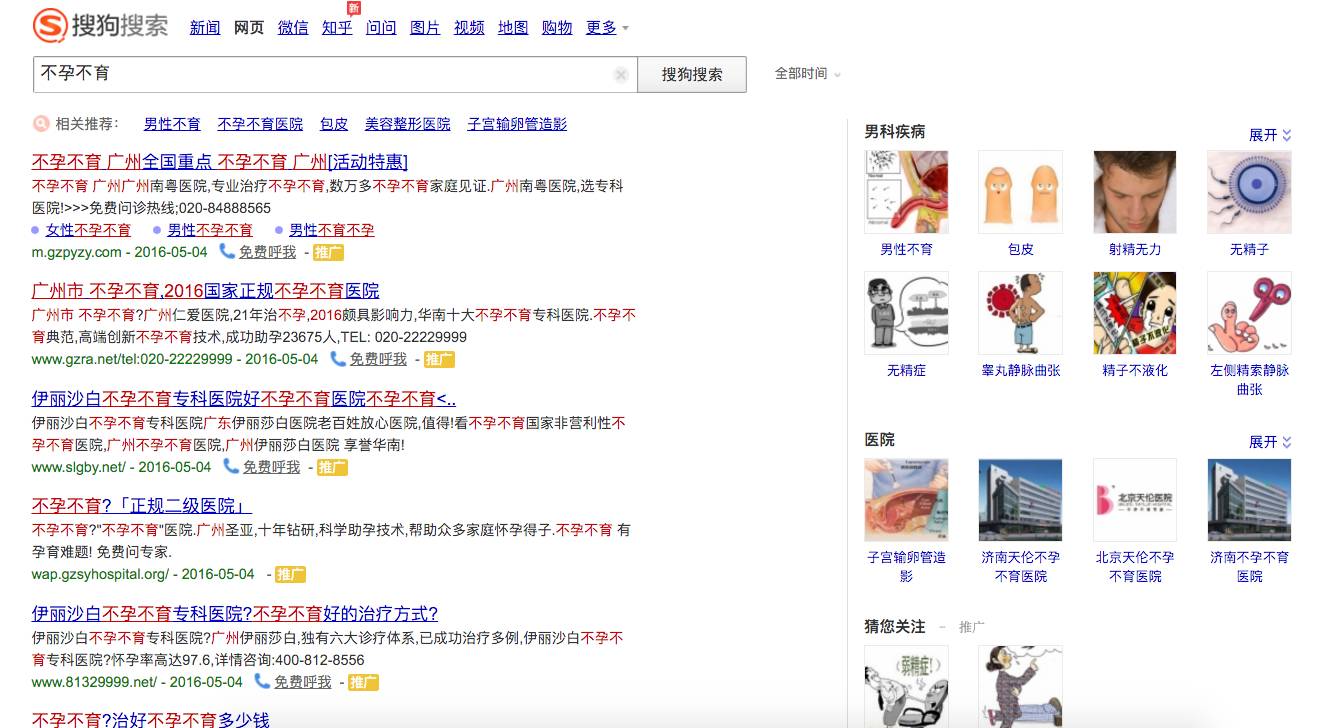The width and height of the screenshot is (1317, 728).
Task: Switch to the 地图 tab
Action: [x=513, y=28]
